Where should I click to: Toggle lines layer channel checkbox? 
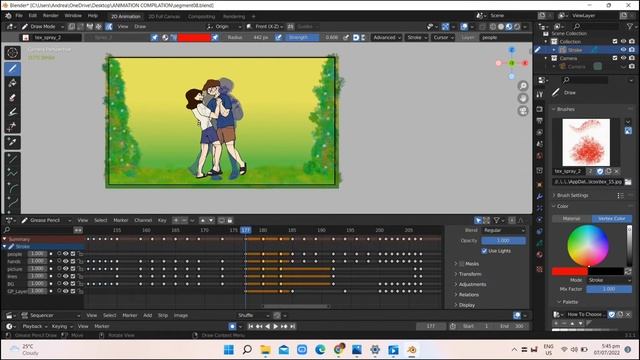click(x=73, y=276)
